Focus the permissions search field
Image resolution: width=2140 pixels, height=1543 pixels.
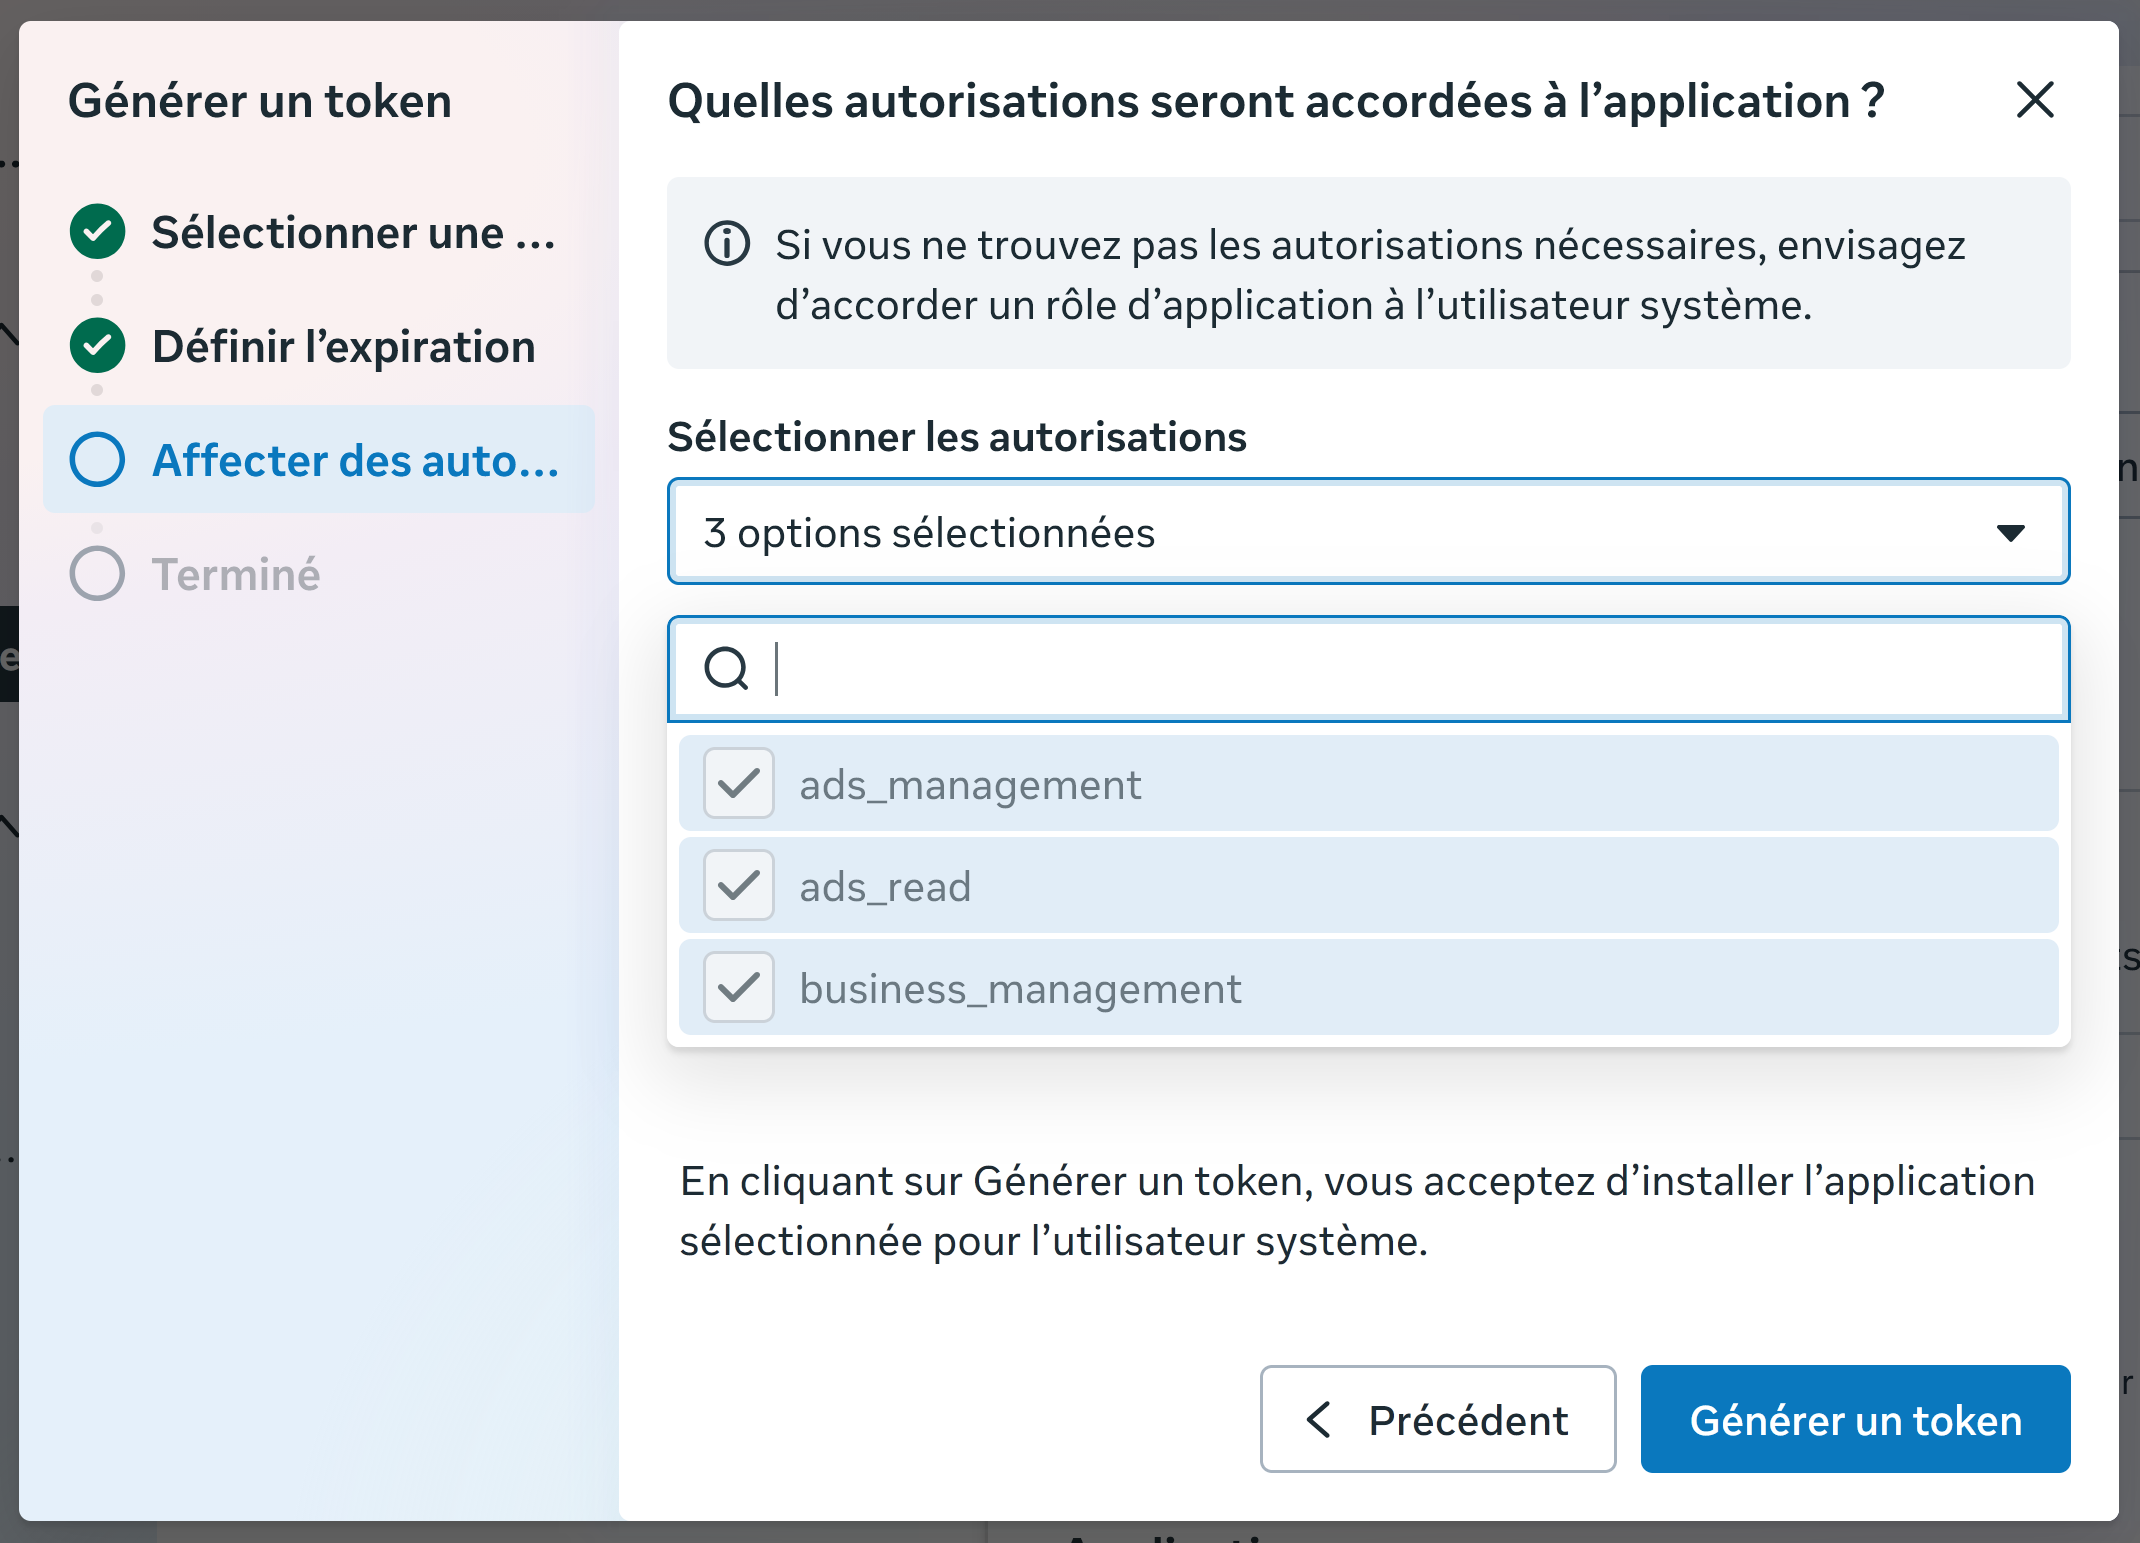tap(1368, 669)
